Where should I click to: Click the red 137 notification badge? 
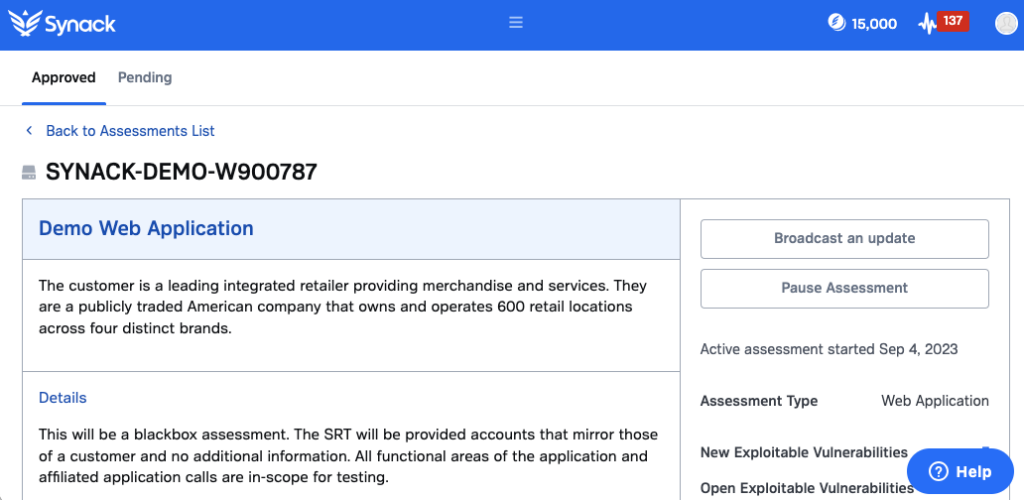click(953, 21)
